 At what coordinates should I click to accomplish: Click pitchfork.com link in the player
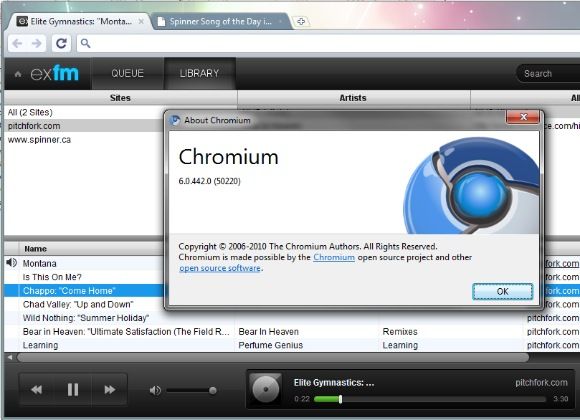click(x=541, y=383)
